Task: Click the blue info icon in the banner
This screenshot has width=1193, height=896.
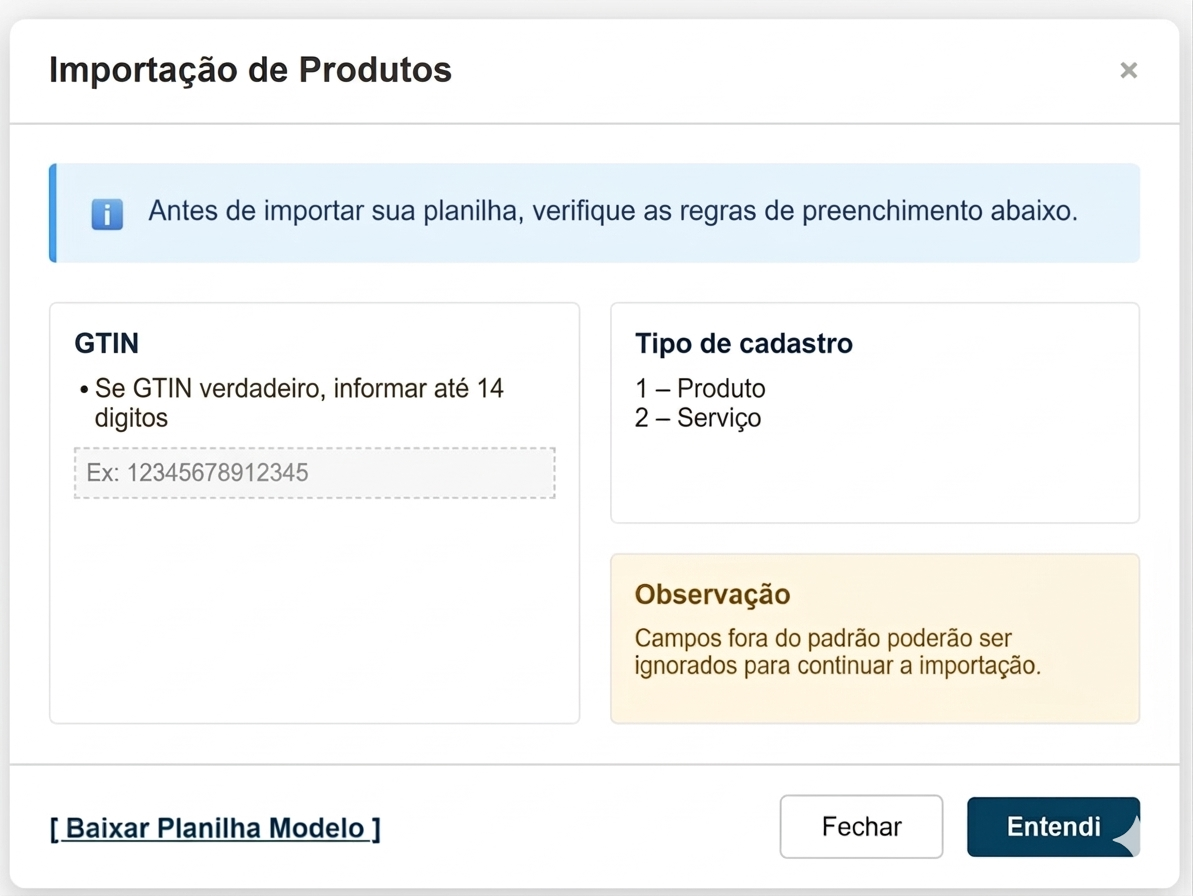Action: point(107,214)
